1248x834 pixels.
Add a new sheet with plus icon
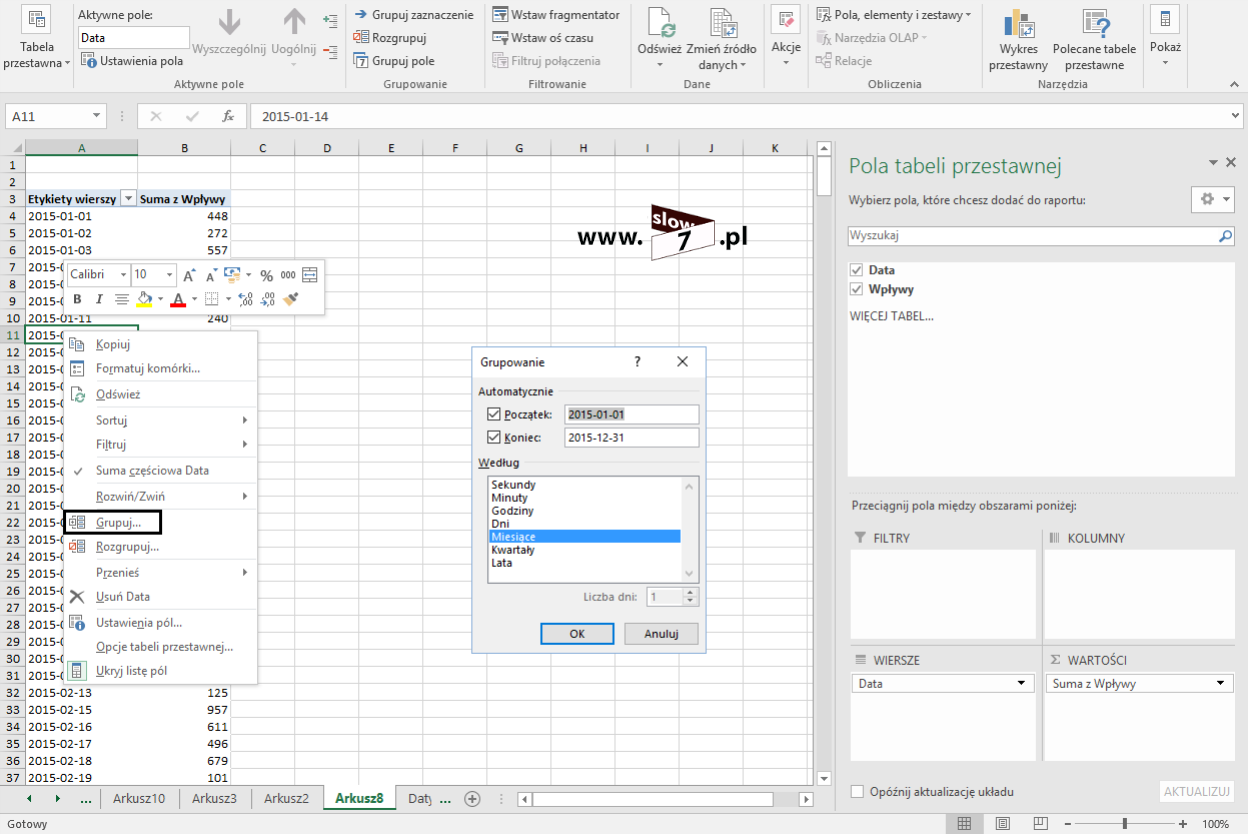point(473,798)
